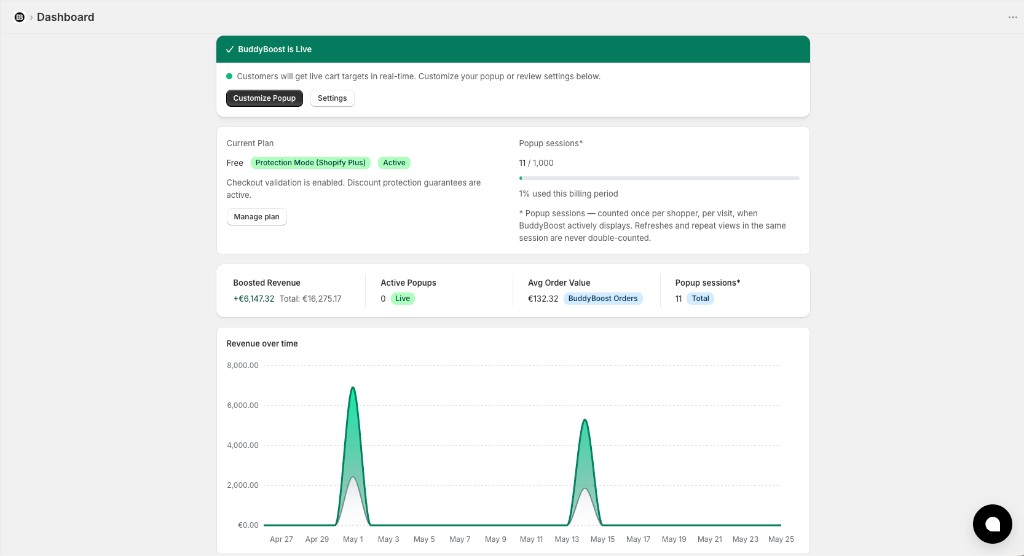The height and width of the screenshot is (556, 1024).
Task: Click the popup sessions usage progress bar
Action: tap(659, 178)
